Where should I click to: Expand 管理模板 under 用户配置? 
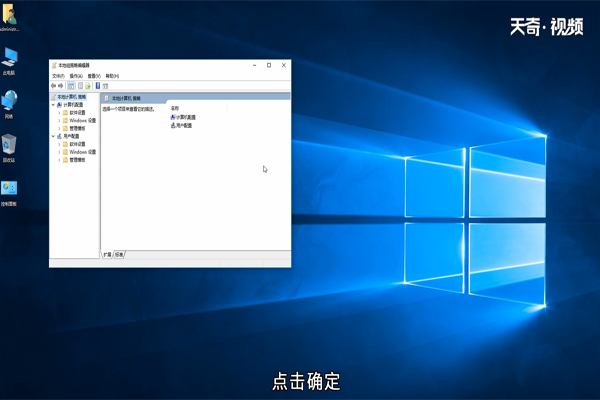pos(59,160)
